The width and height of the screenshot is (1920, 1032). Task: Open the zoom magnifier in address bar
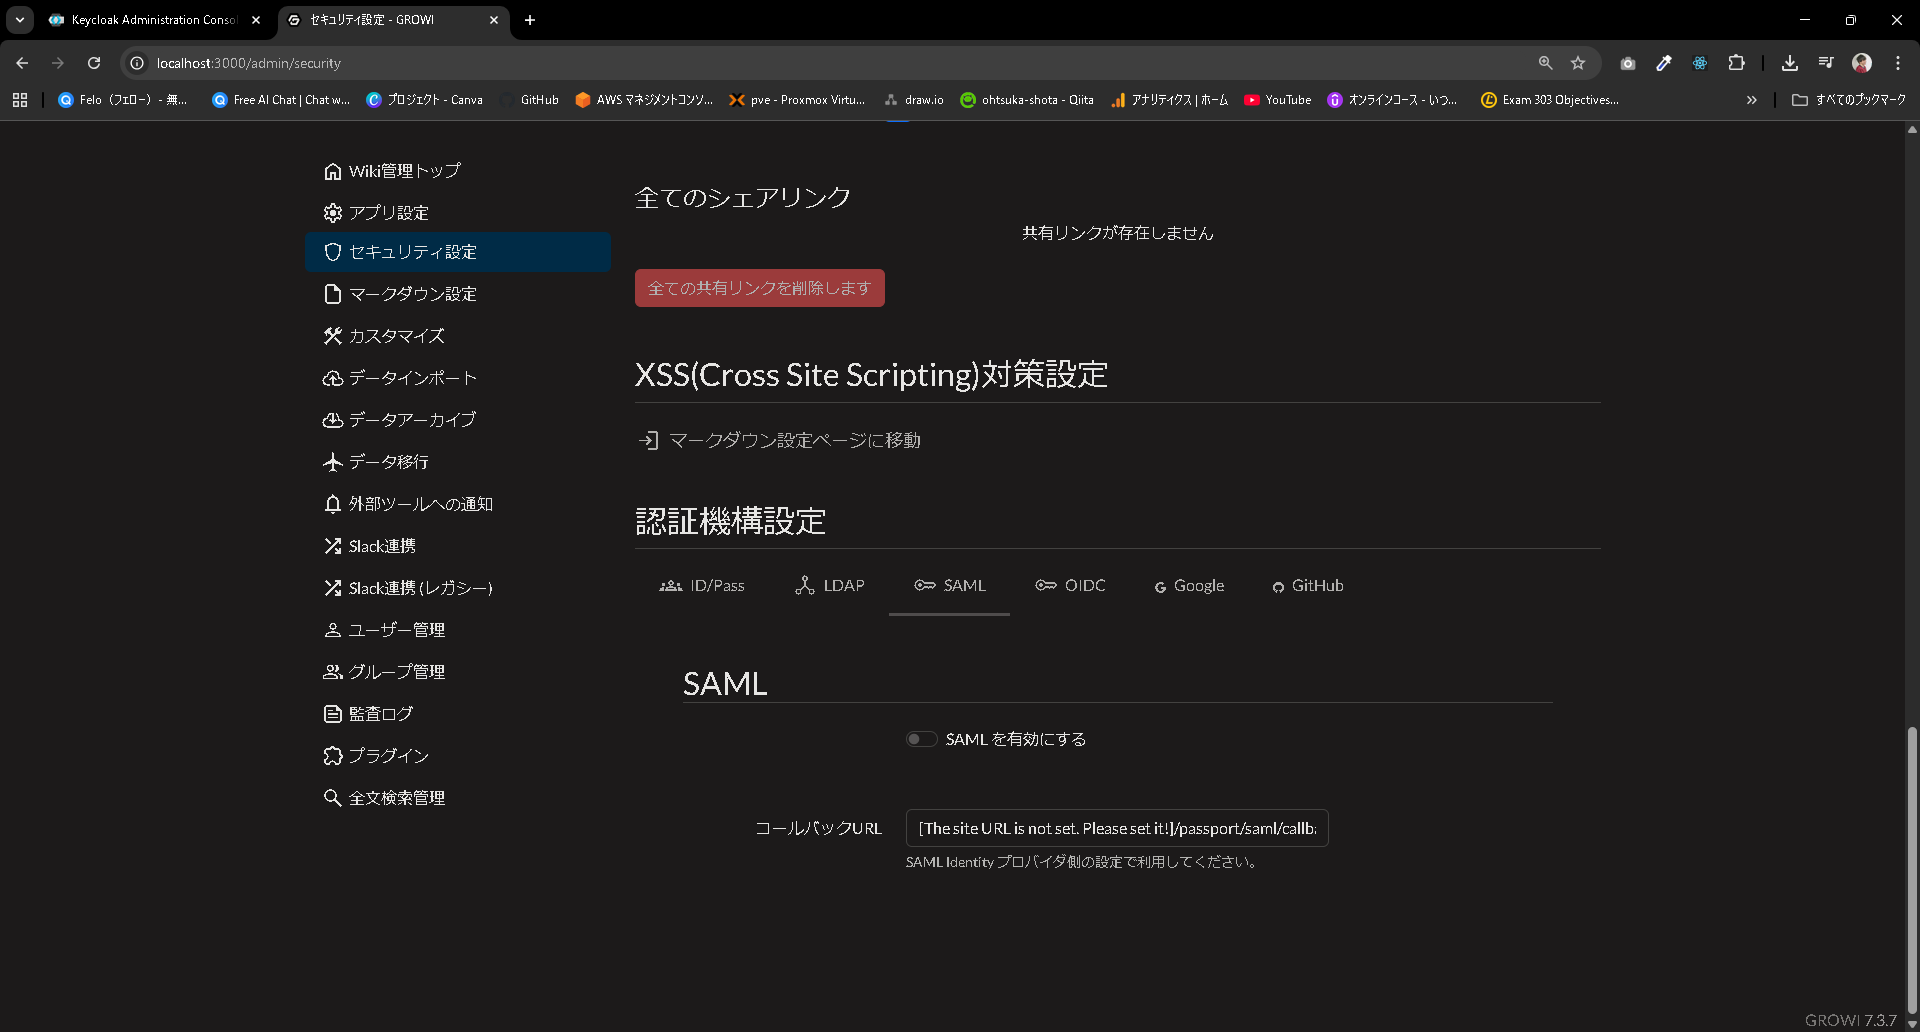(x=1545, y=63)
